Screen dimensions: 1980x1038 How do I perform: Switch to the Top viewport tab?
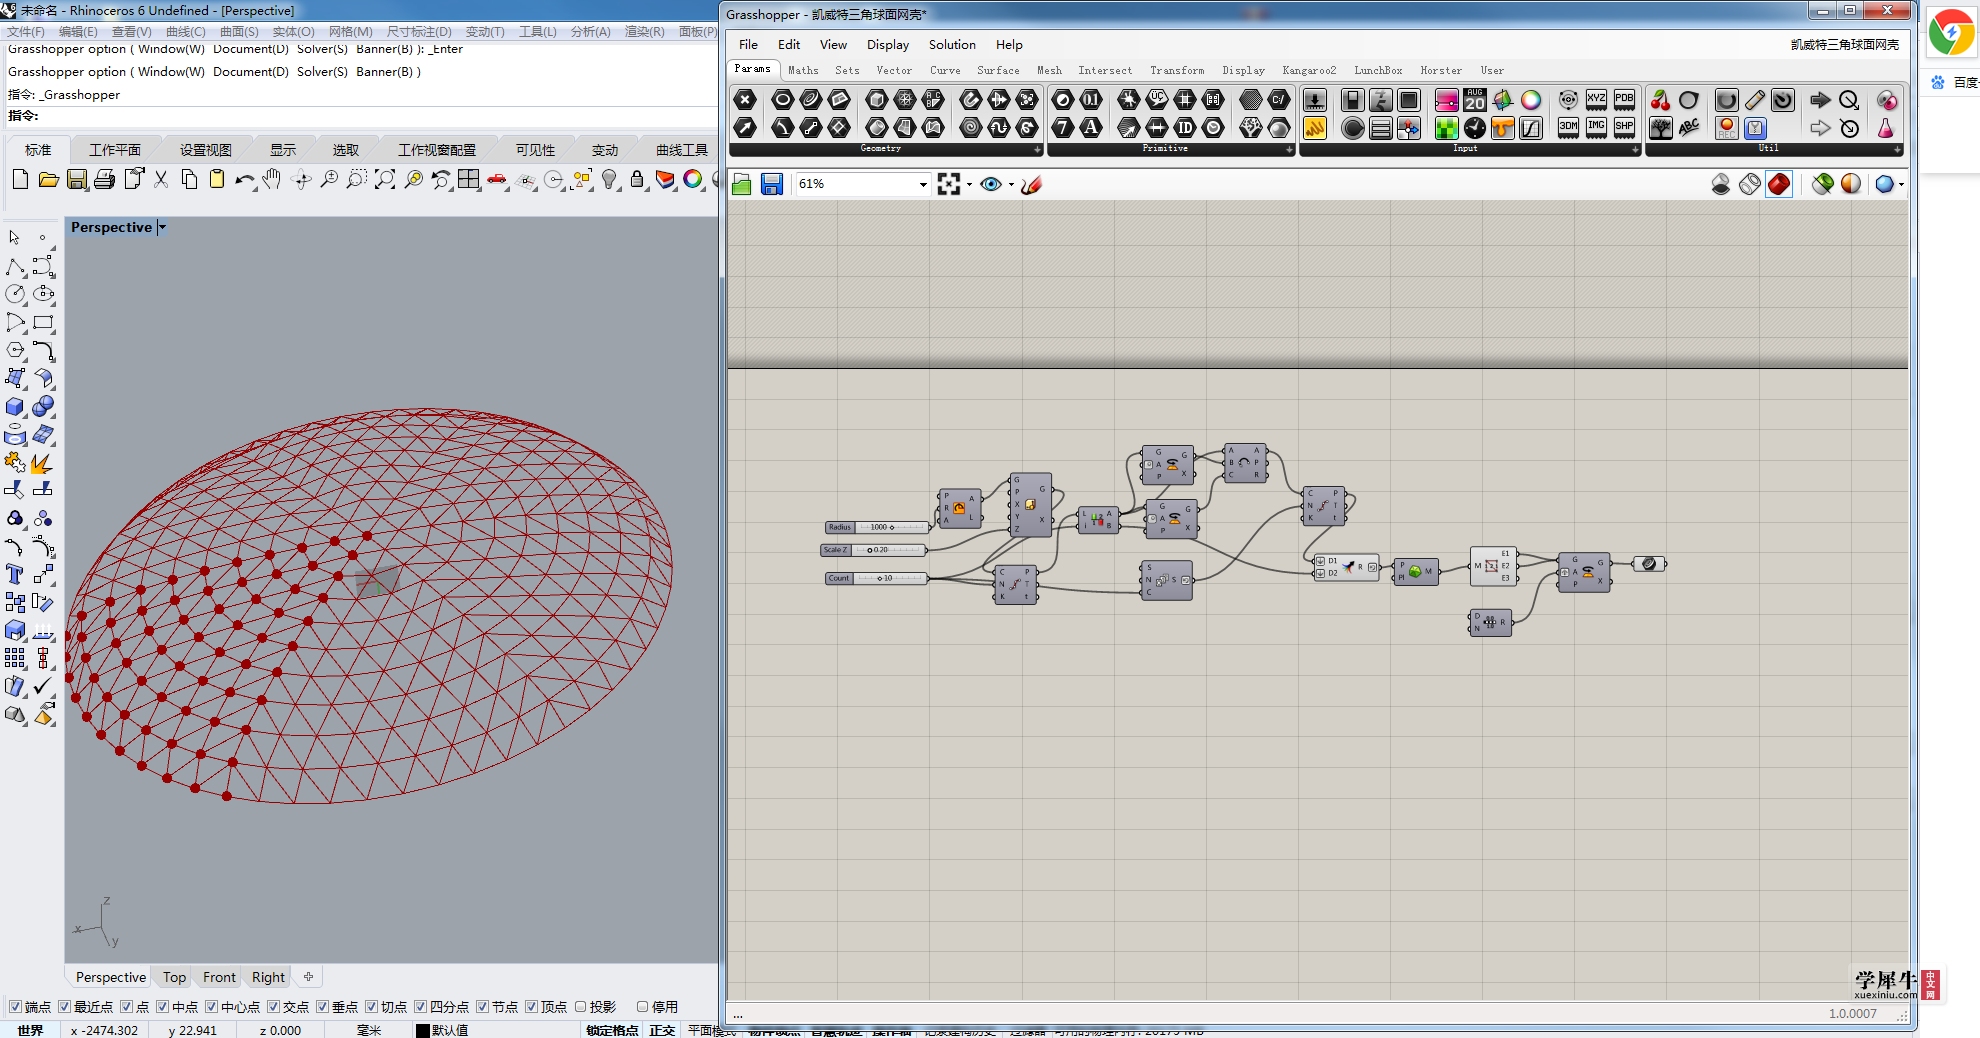[x=174, y=977]
